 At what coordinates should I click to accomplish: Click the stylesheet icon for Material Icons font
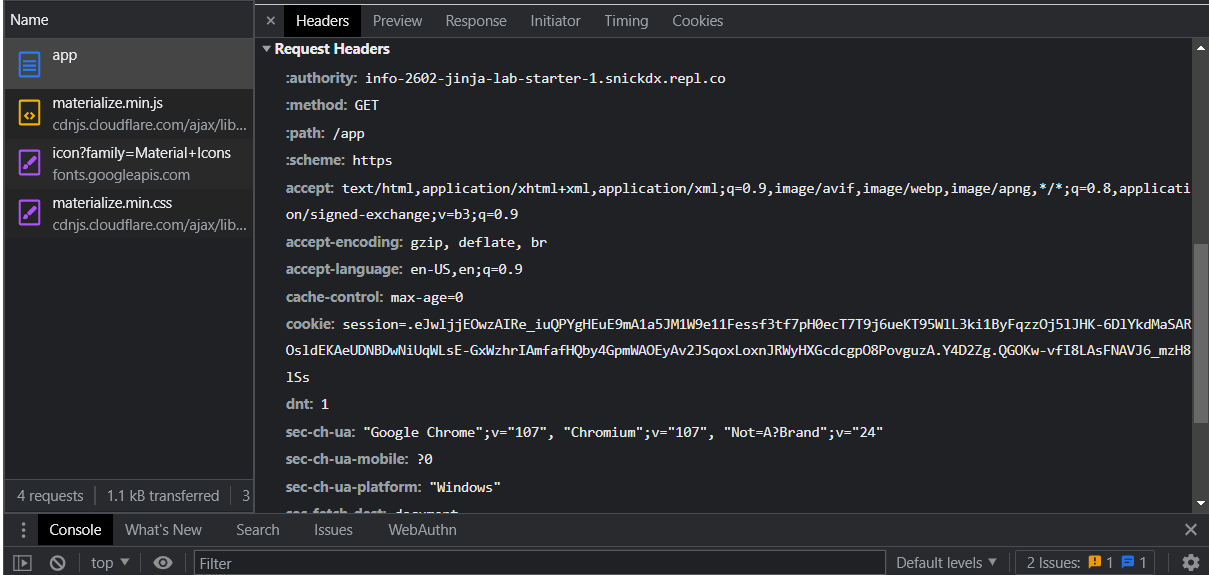coord(30,163)
